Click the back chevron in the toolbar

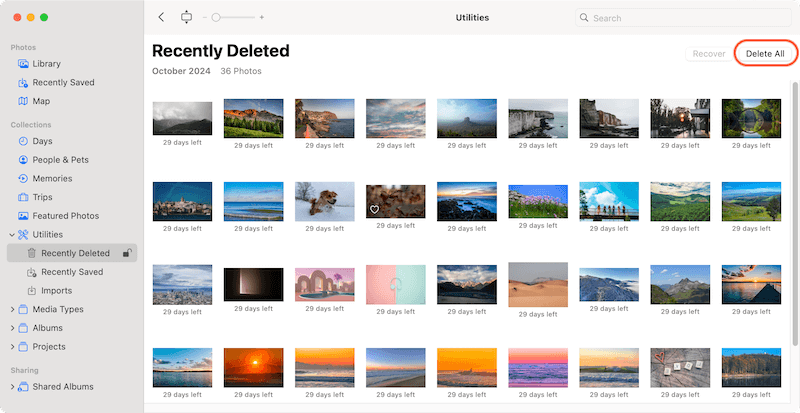coord(161,17)
